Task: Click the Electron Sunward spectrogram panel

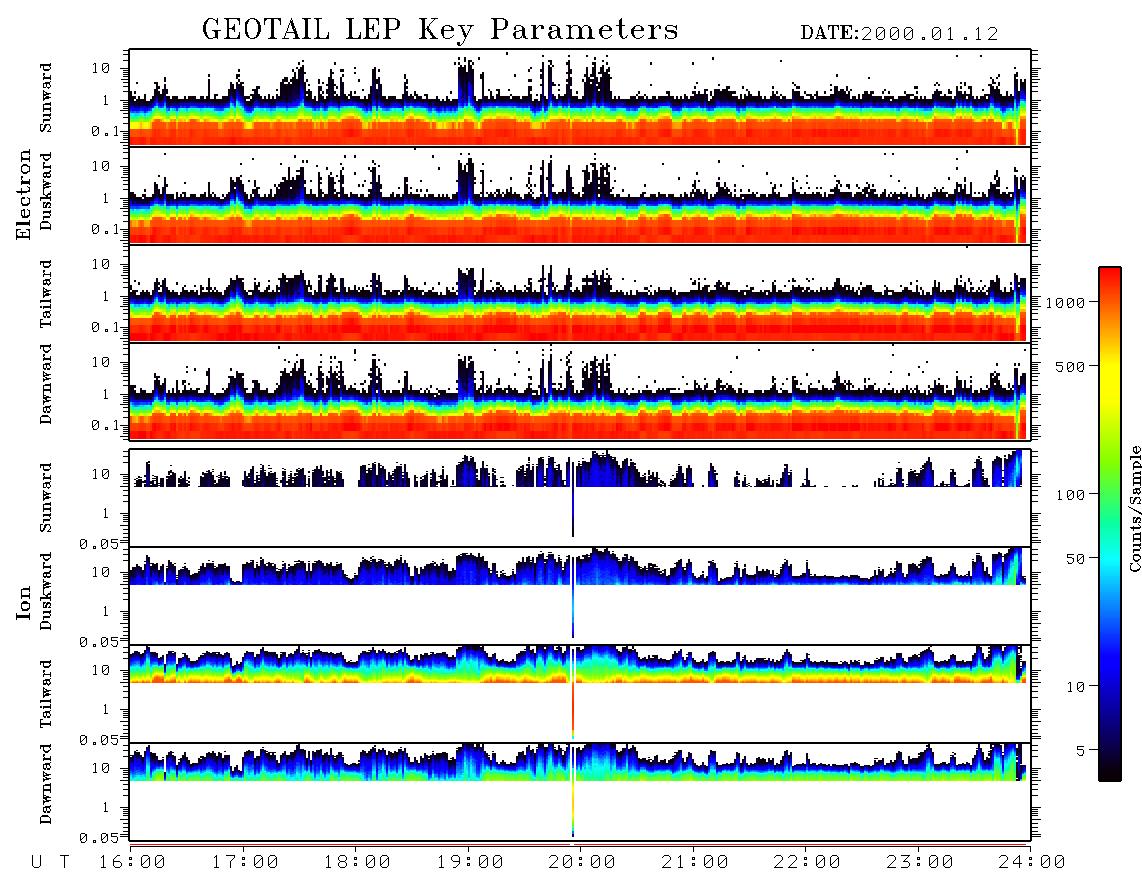Action: click(580, 98)
